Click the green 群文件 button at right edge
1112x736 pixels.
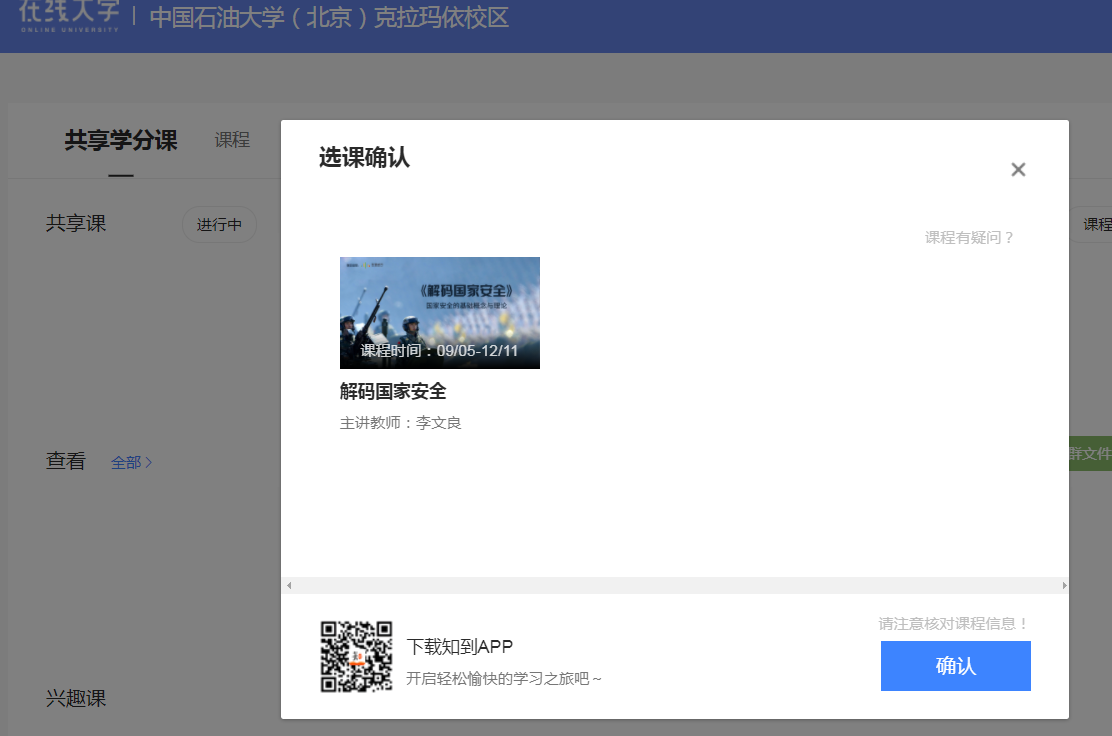click(x=1090, y=454)
